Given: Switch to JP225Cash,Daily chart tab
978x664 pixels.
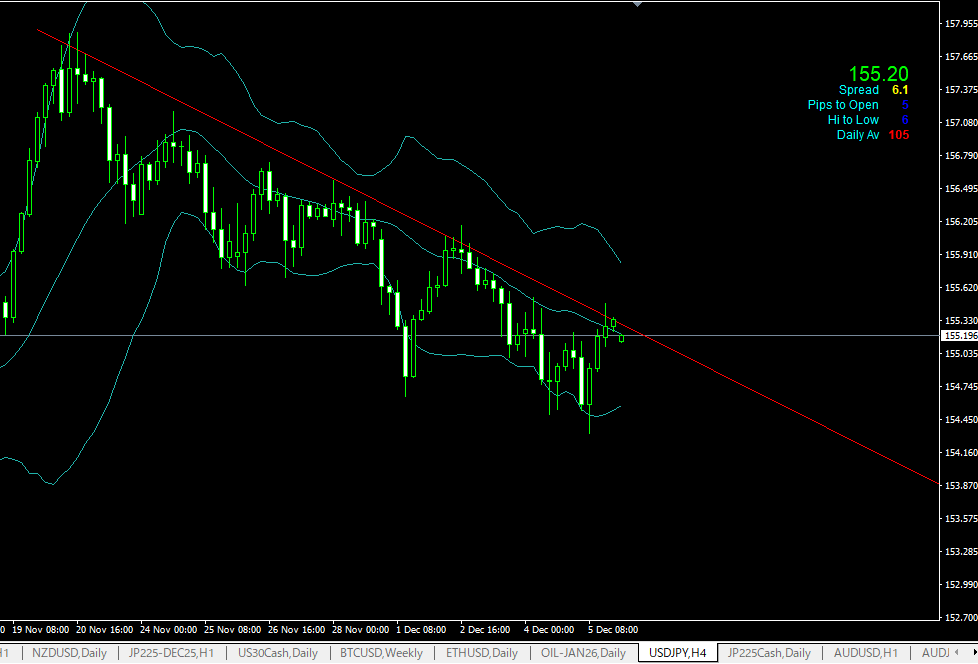Looking at the screenshot, I should (769, 653).
